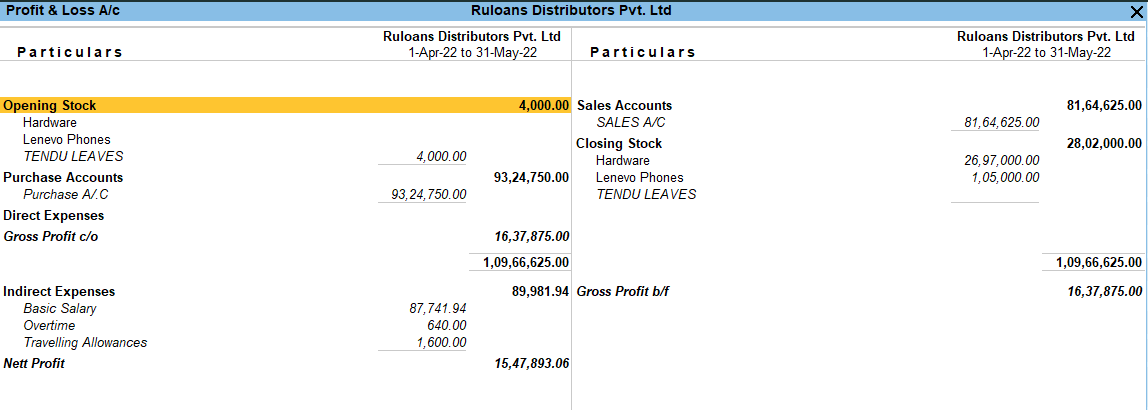Click the Closing Stock total 28,02,000.00

click(1104, 144)
